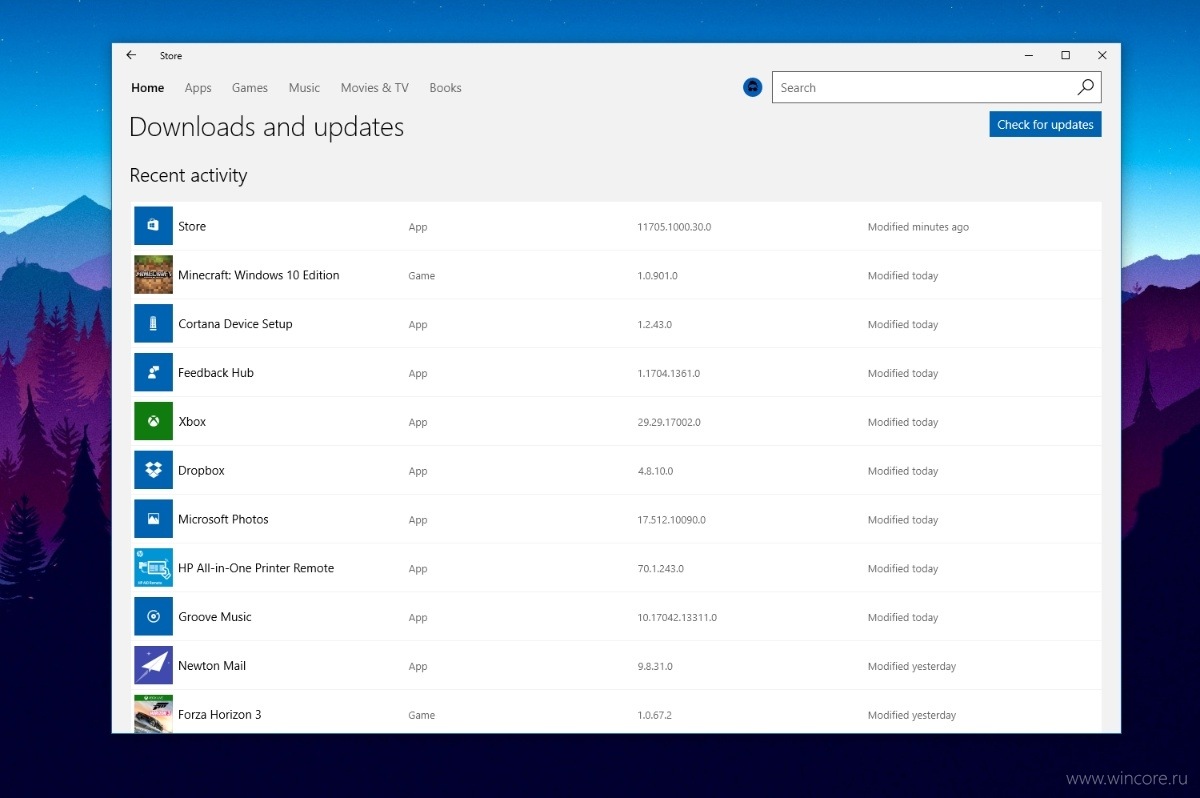This screenshot has width=1200, height=798.
Task: Select version text 11705.1000.30.0
Action: pyautogui.click(x=674, y=227)
